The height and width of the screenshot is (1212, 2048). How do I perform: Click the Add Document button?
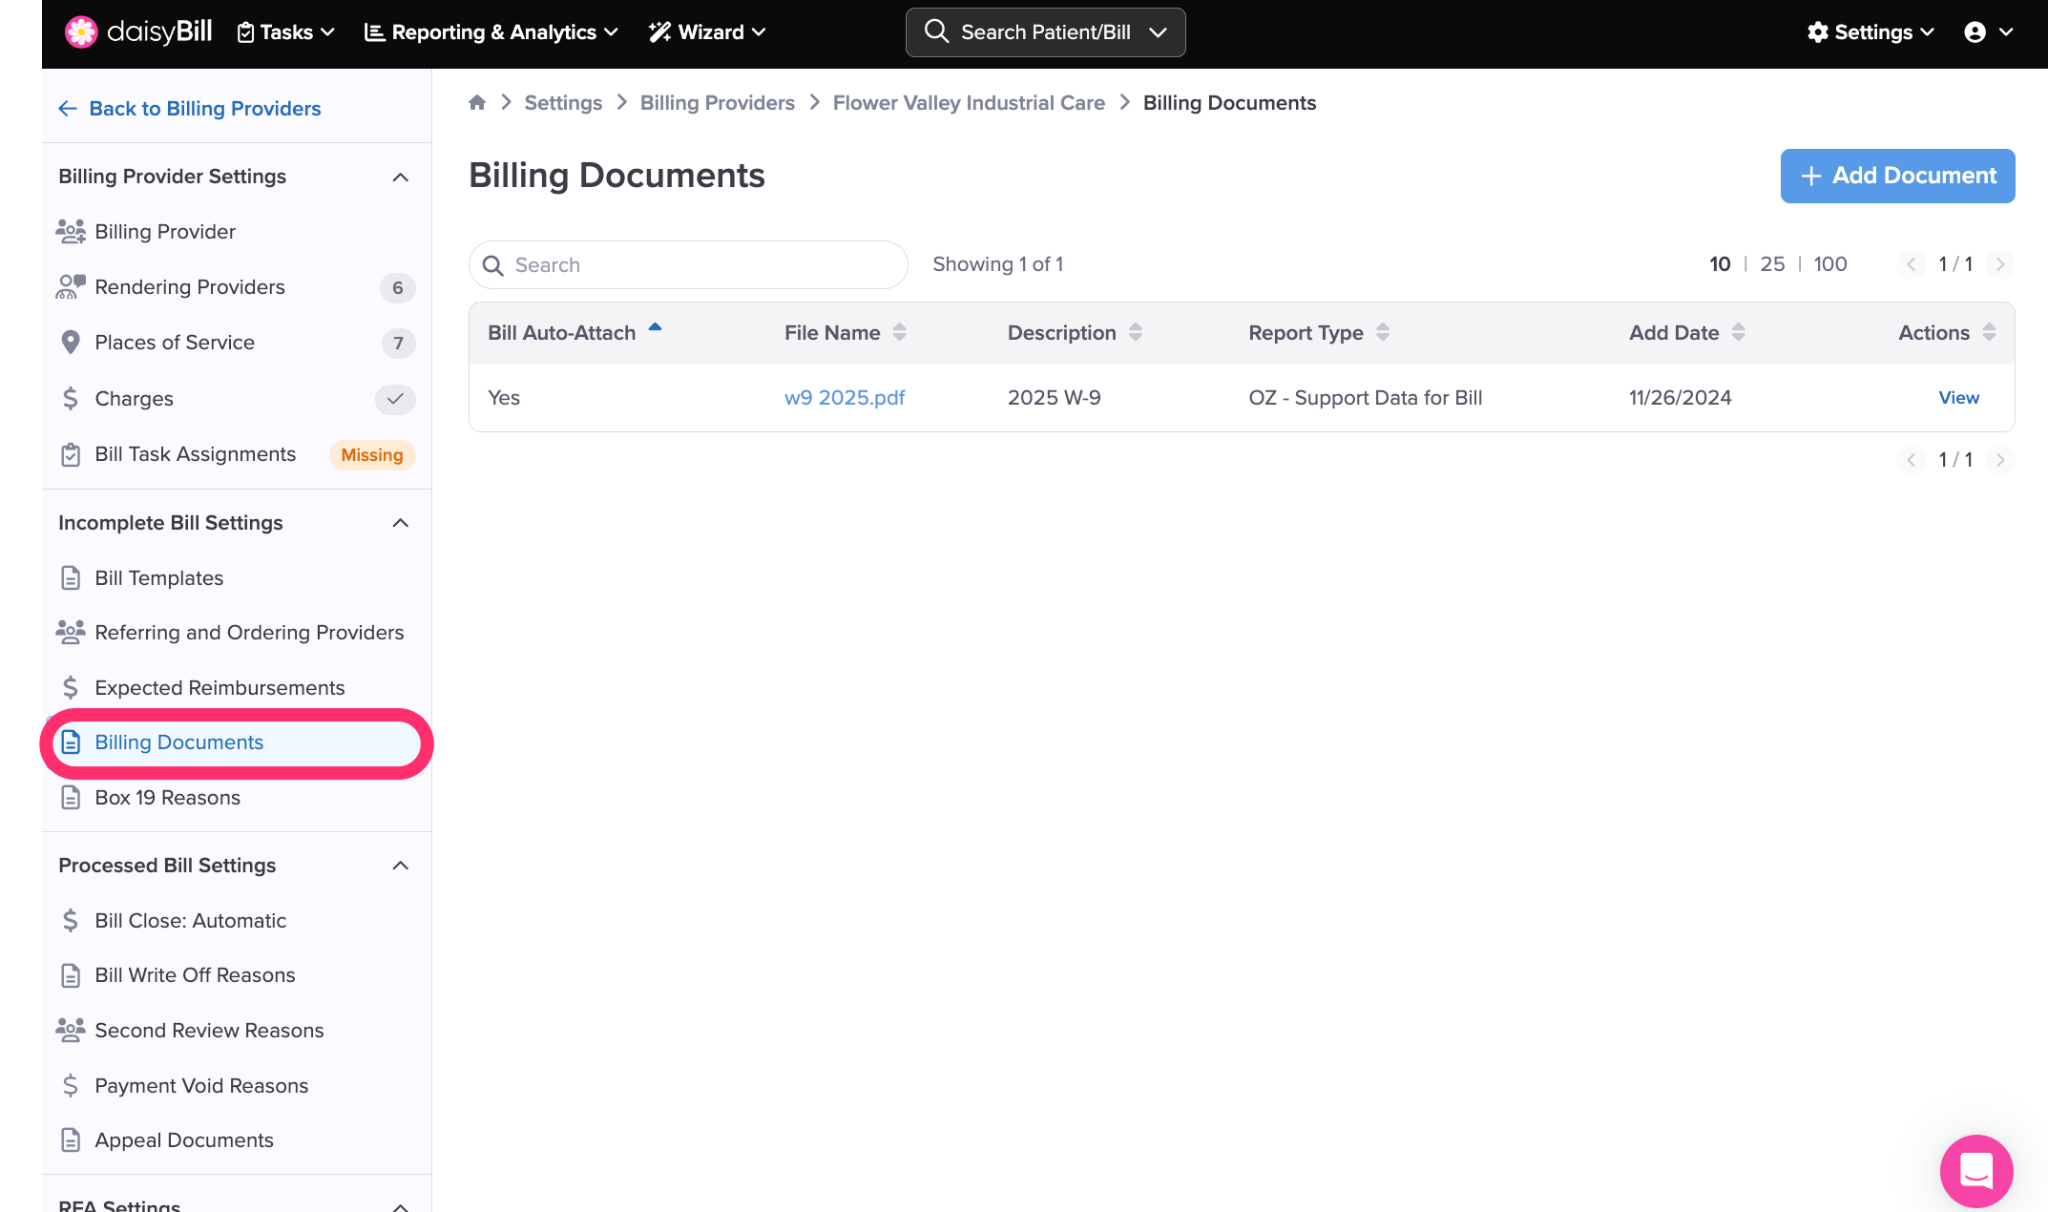point(1897,176)
